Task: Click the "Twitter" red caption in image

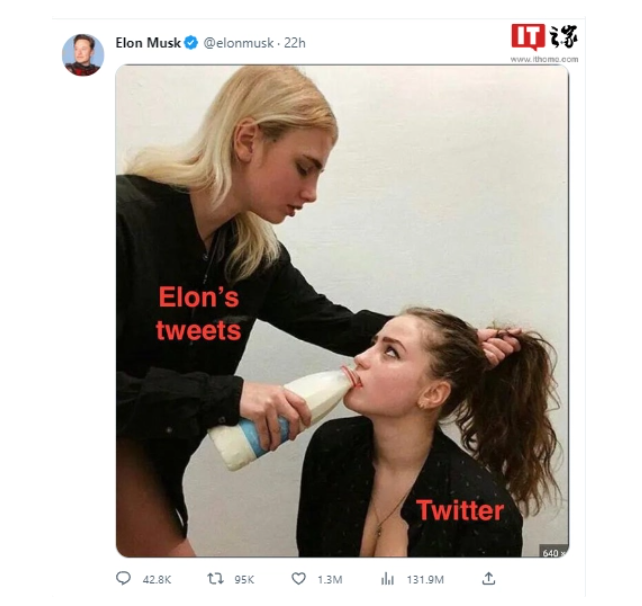Action: click(461, 511)
